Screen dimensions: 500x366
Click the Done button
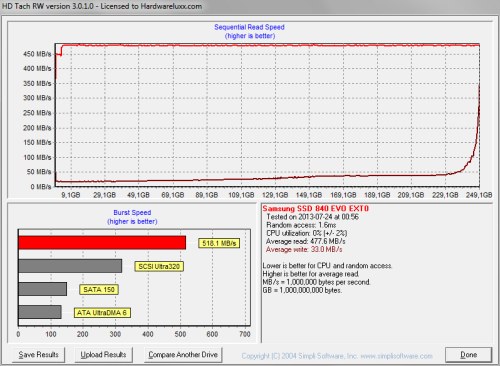(468, 355)
